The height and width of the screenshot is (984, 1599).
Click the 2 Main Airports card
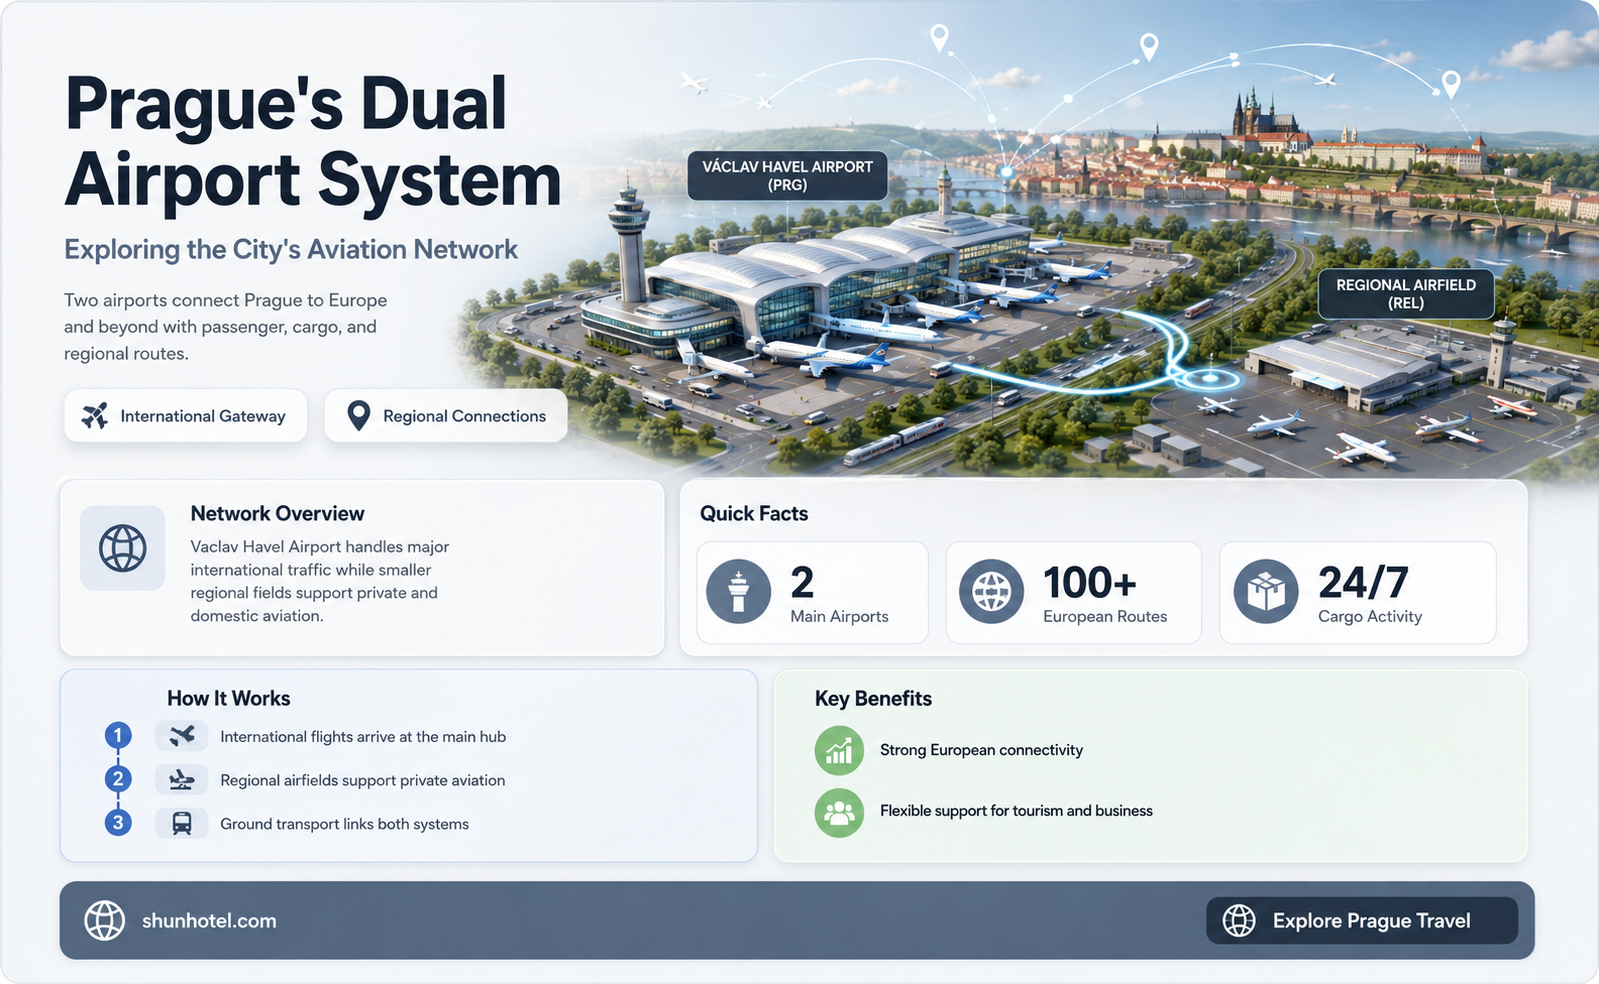812,593
